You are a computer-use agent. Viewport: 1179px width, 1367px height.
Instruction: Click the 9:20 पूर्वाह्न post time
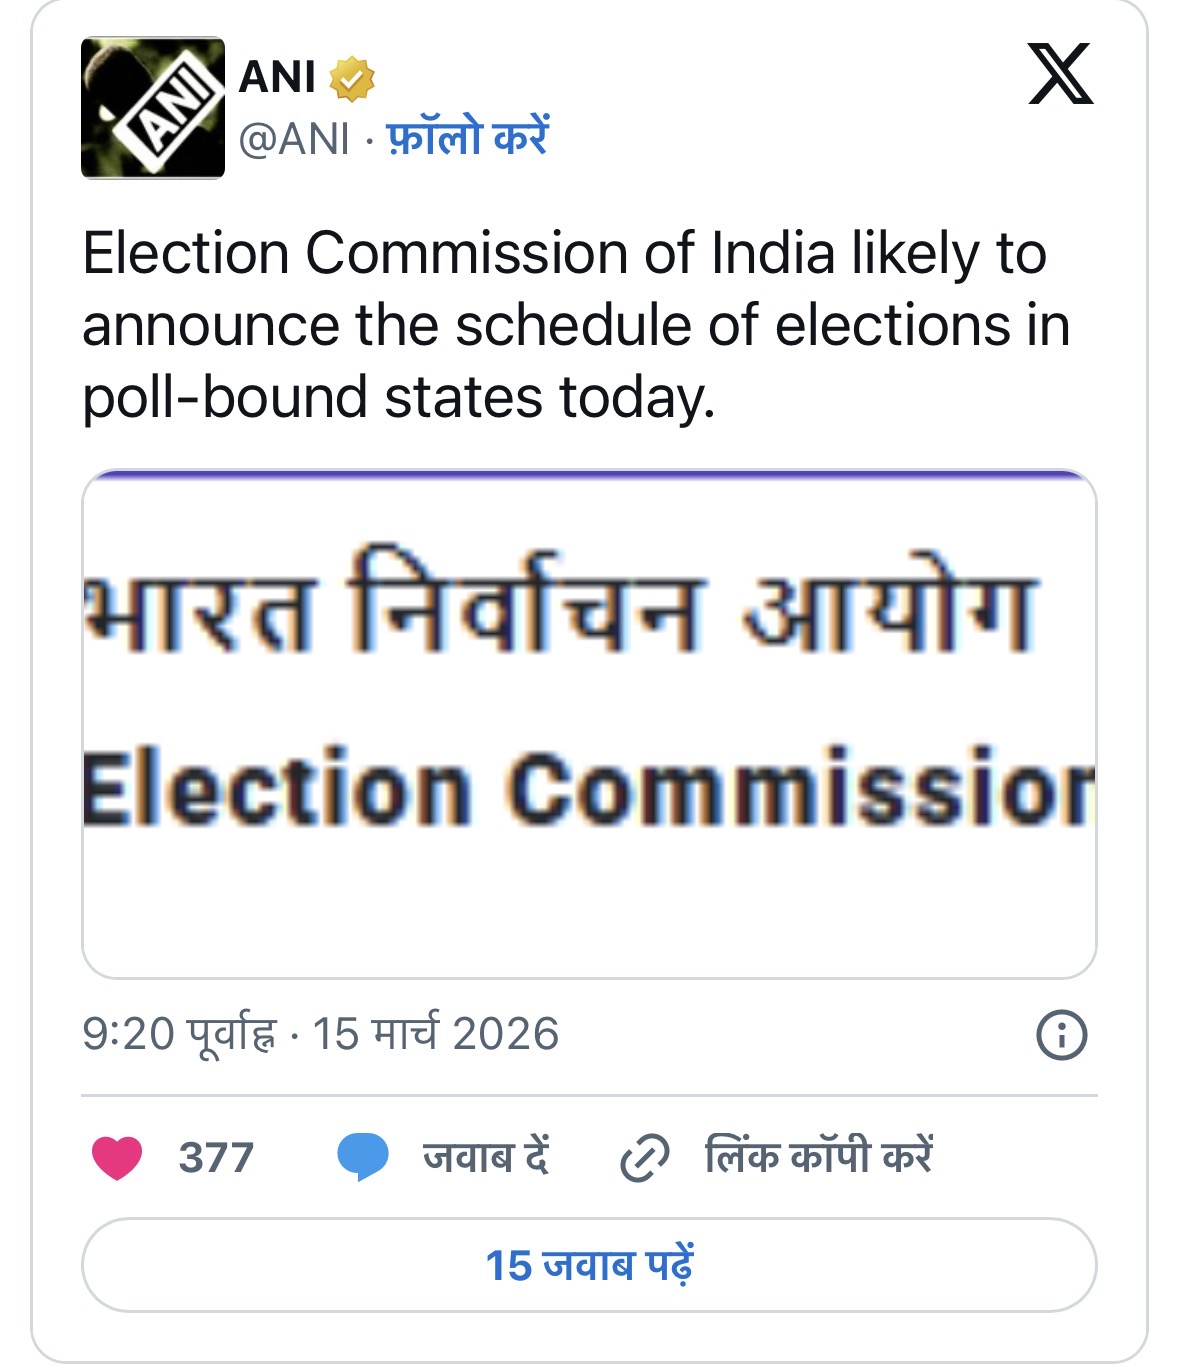click(178, 1034)
